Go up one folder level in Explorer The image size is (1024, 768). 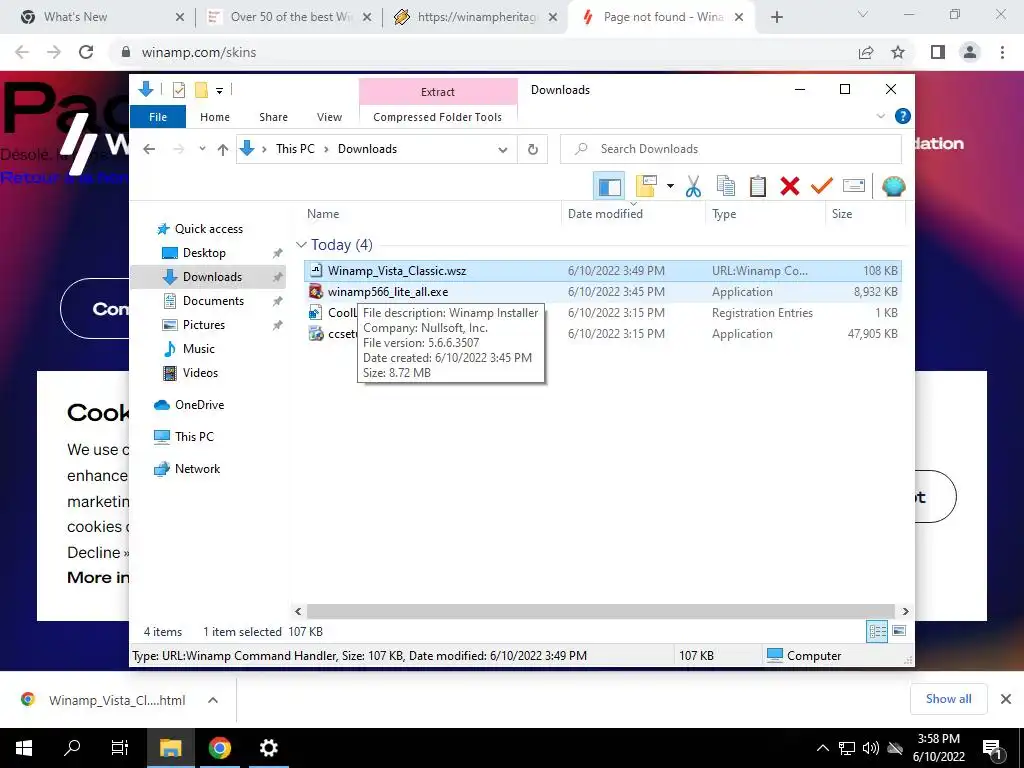(223, 150)
